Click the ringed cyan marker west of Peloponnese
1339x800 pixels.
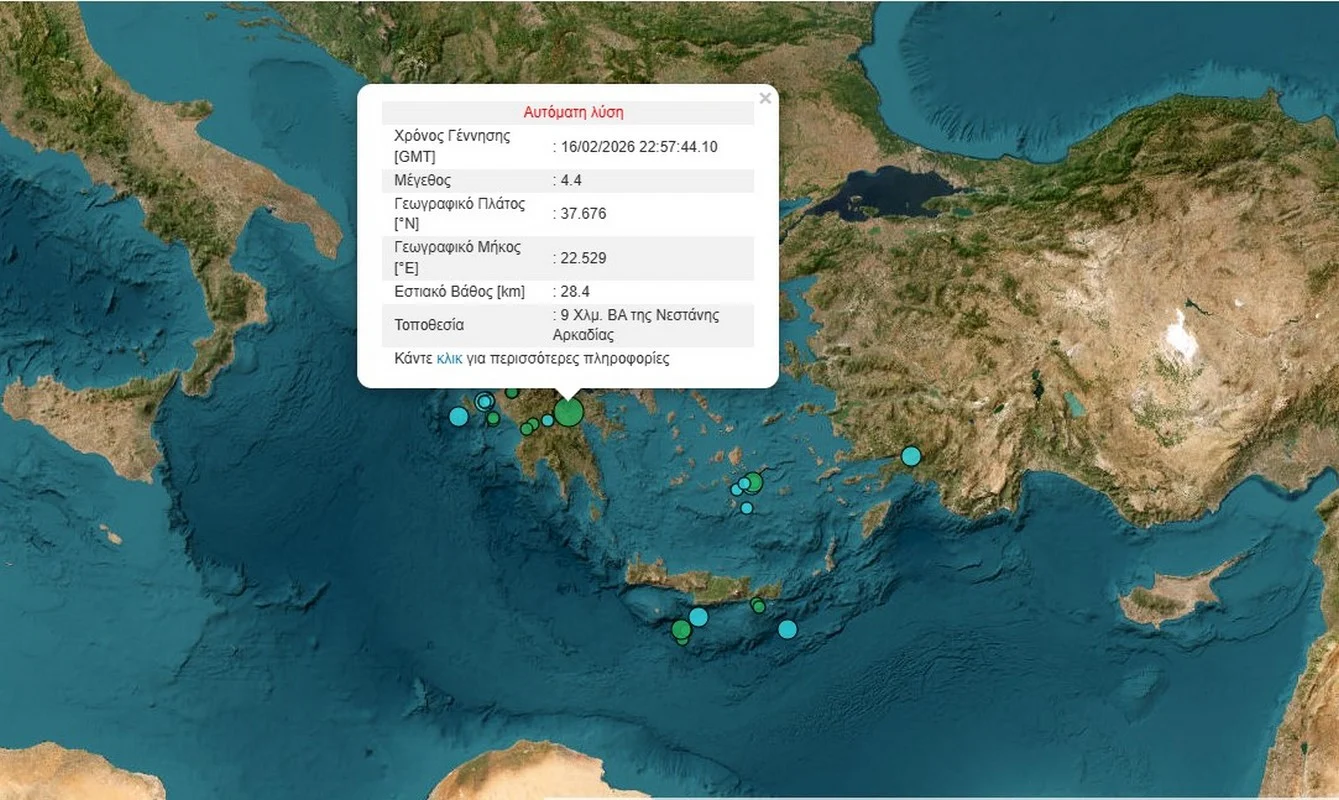click(485, 402)
